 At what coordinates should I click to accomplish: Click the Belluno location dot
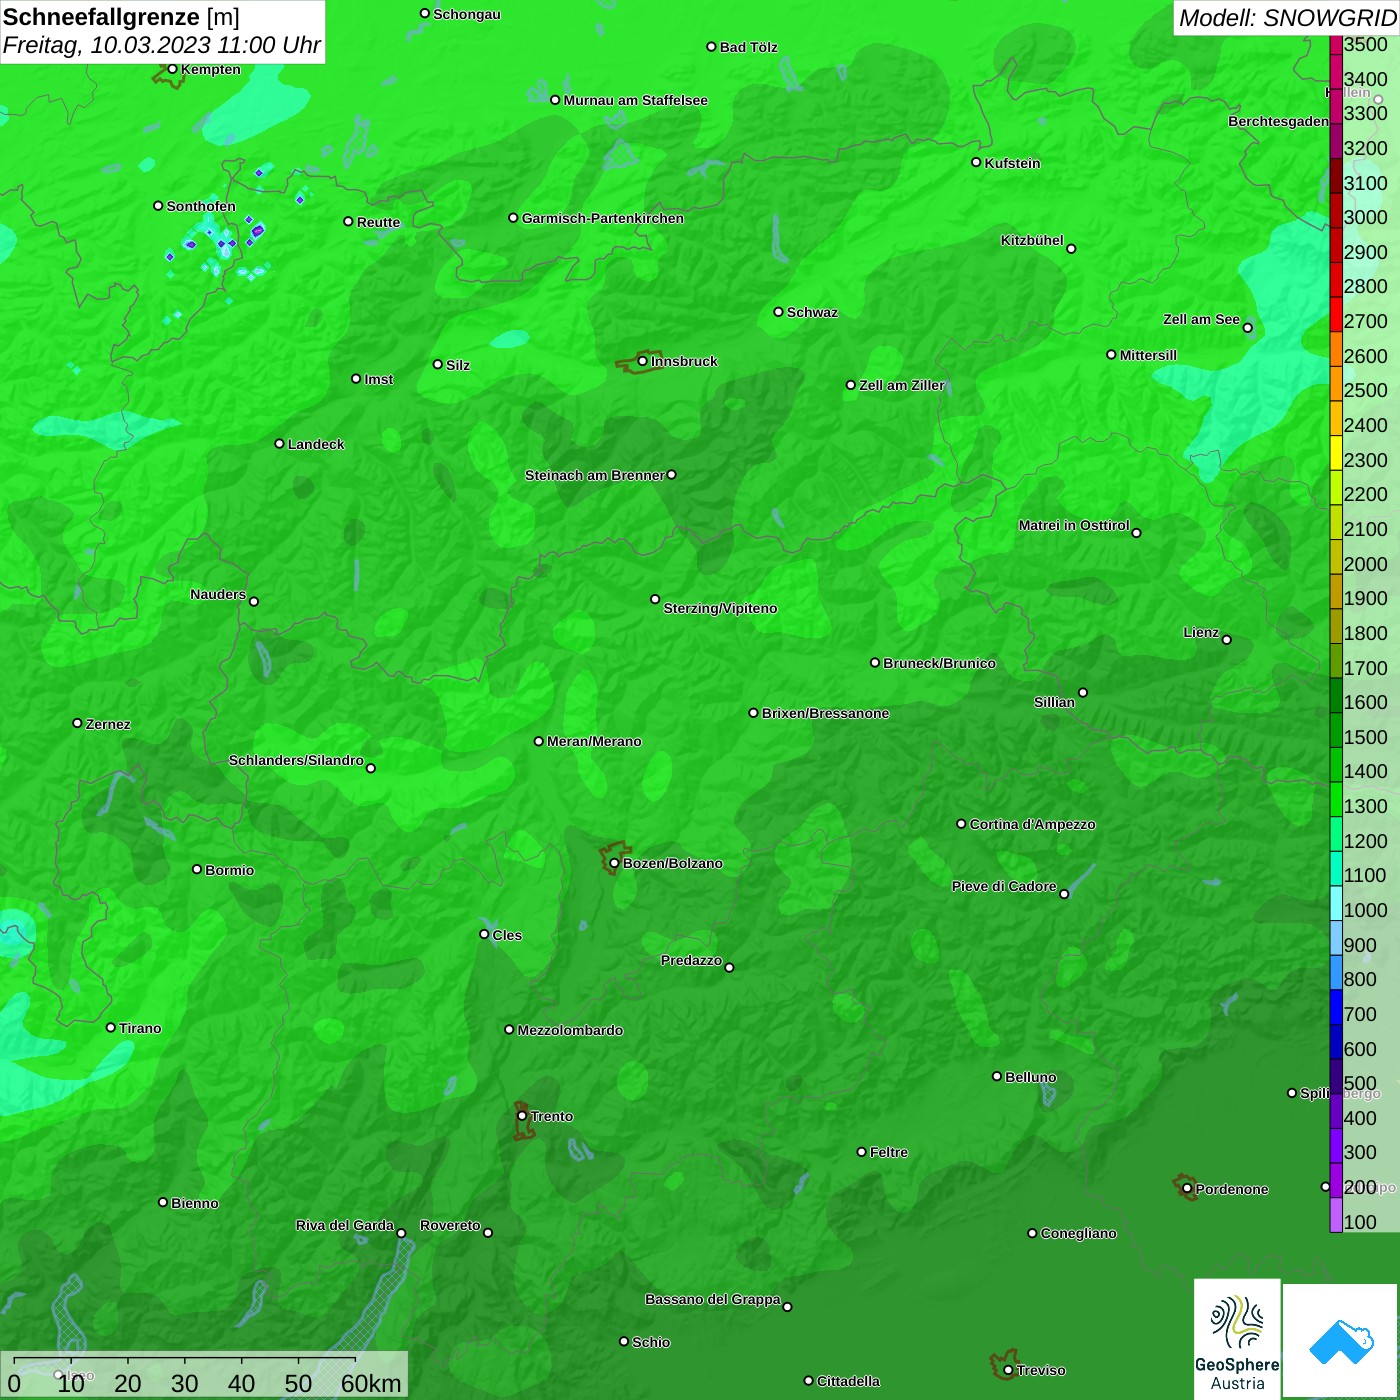(x=996, y=1076)
